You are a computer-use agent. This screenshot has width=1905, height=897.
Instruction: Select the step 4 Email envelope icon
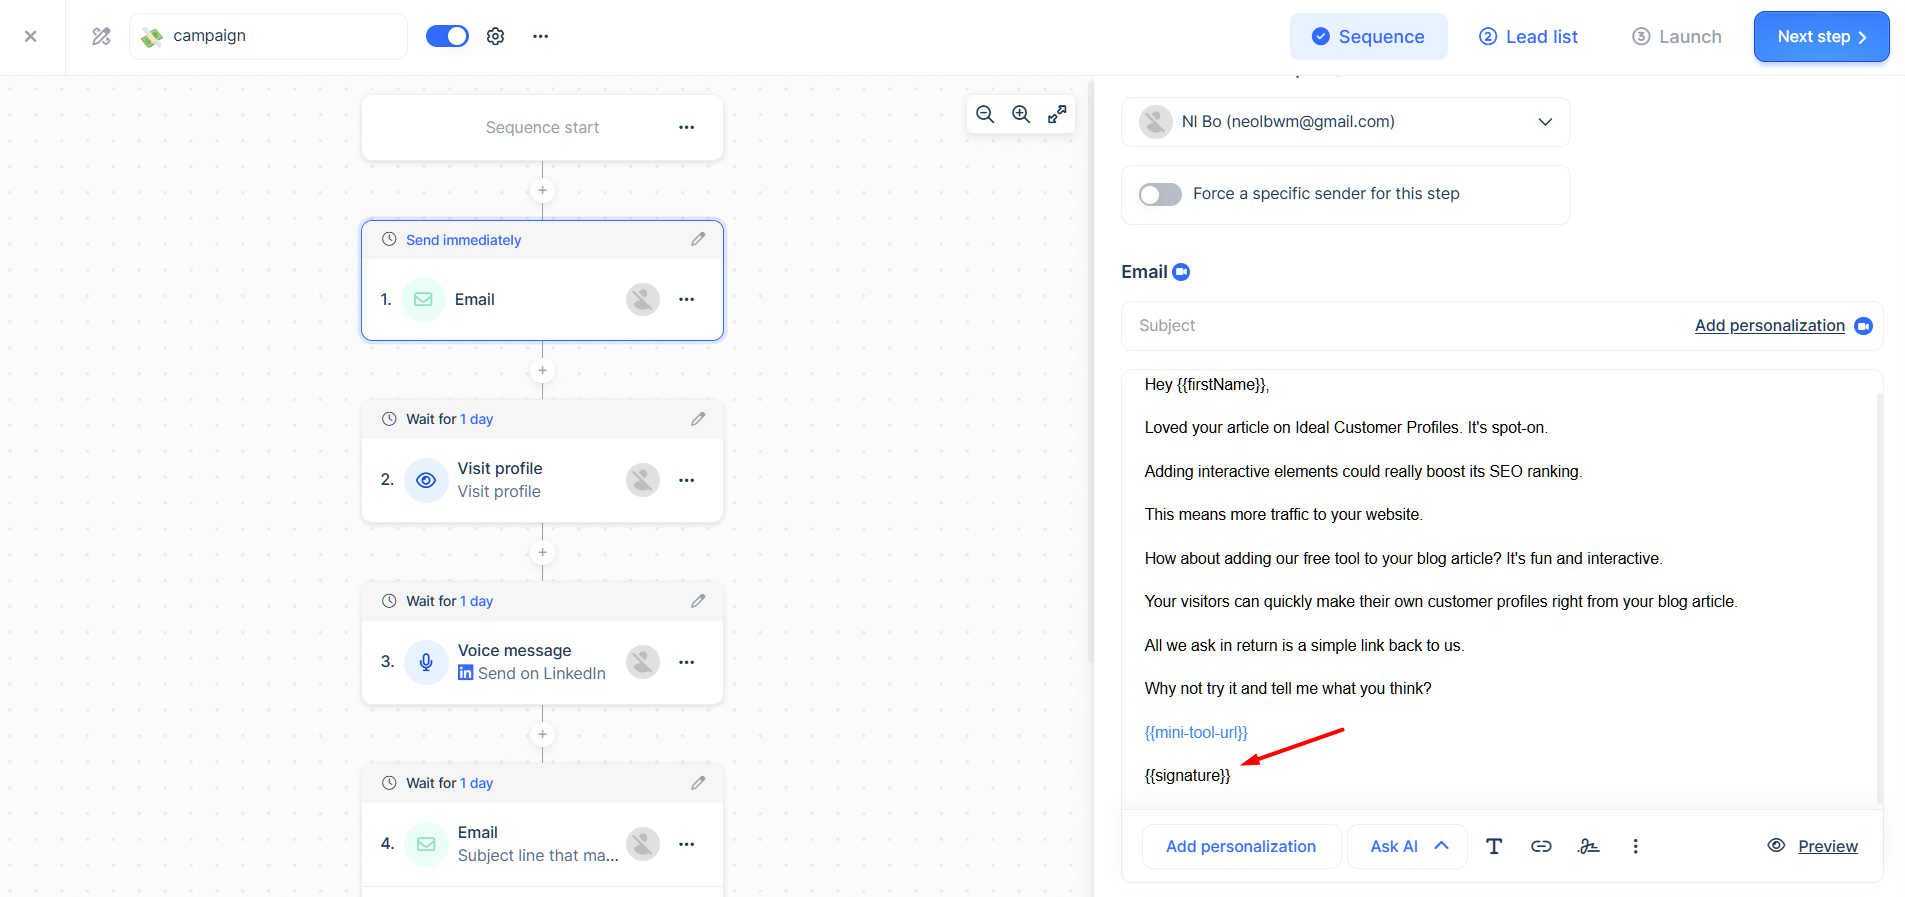[426, 844]
